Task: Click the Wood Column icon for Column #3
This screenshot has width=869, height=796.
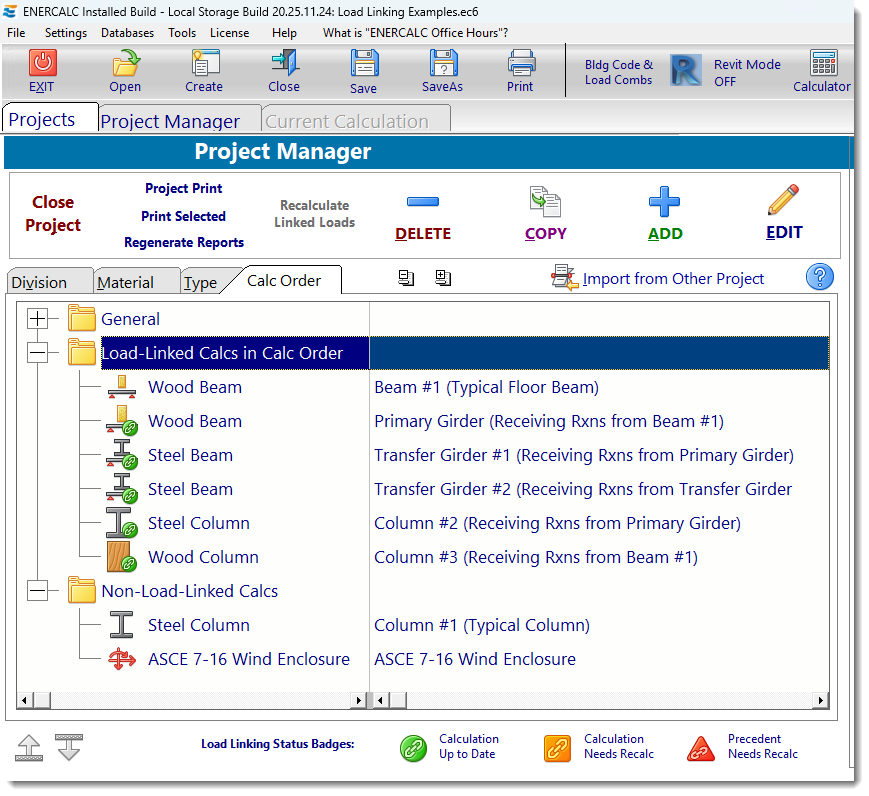Action: pos(122,557)
